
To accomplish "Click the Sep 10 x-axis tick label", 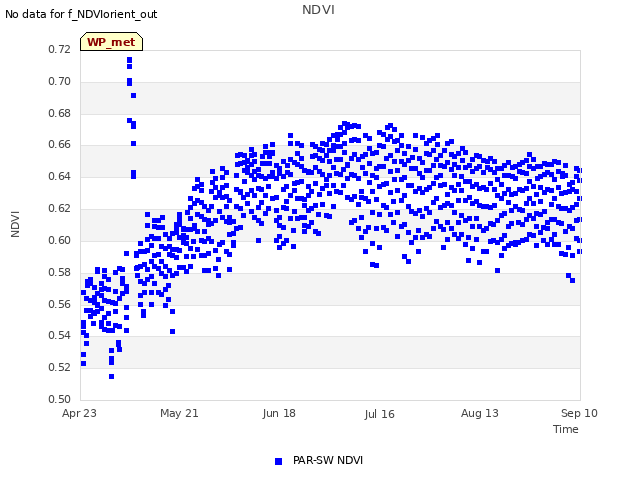I will 579,413.
